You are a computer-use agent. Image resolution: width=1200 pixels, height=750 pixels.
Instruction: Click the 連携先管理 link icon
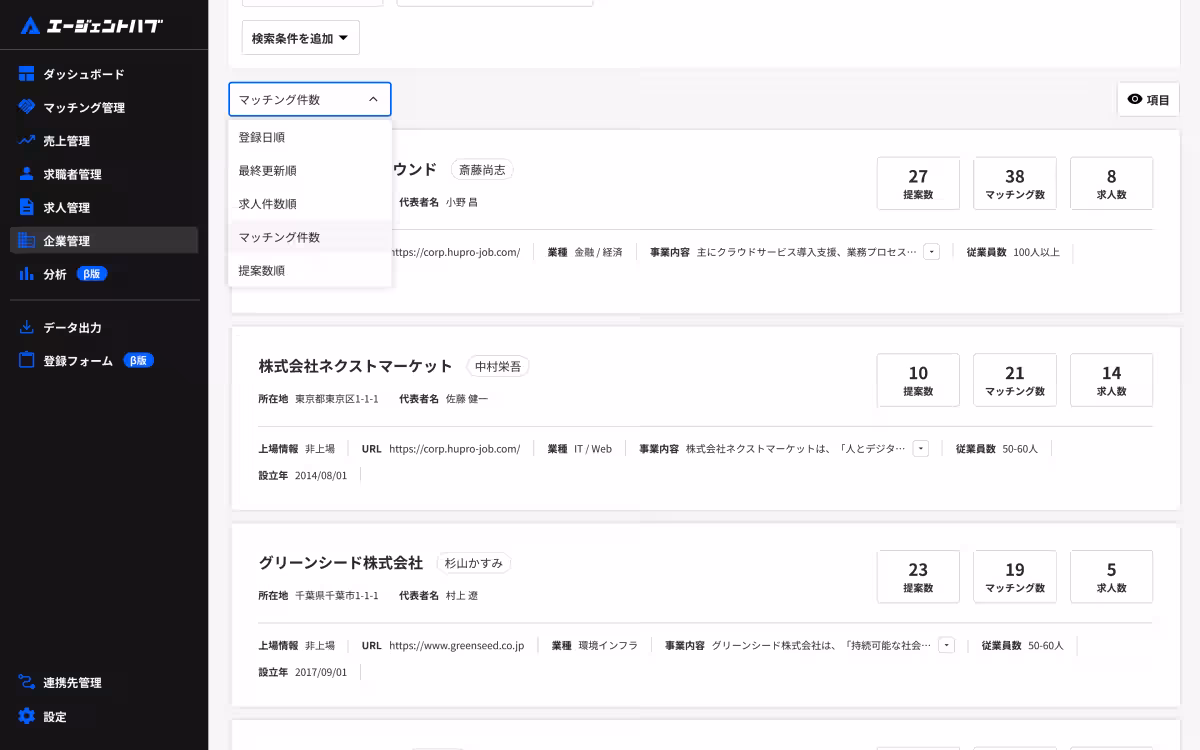[24, 682]
